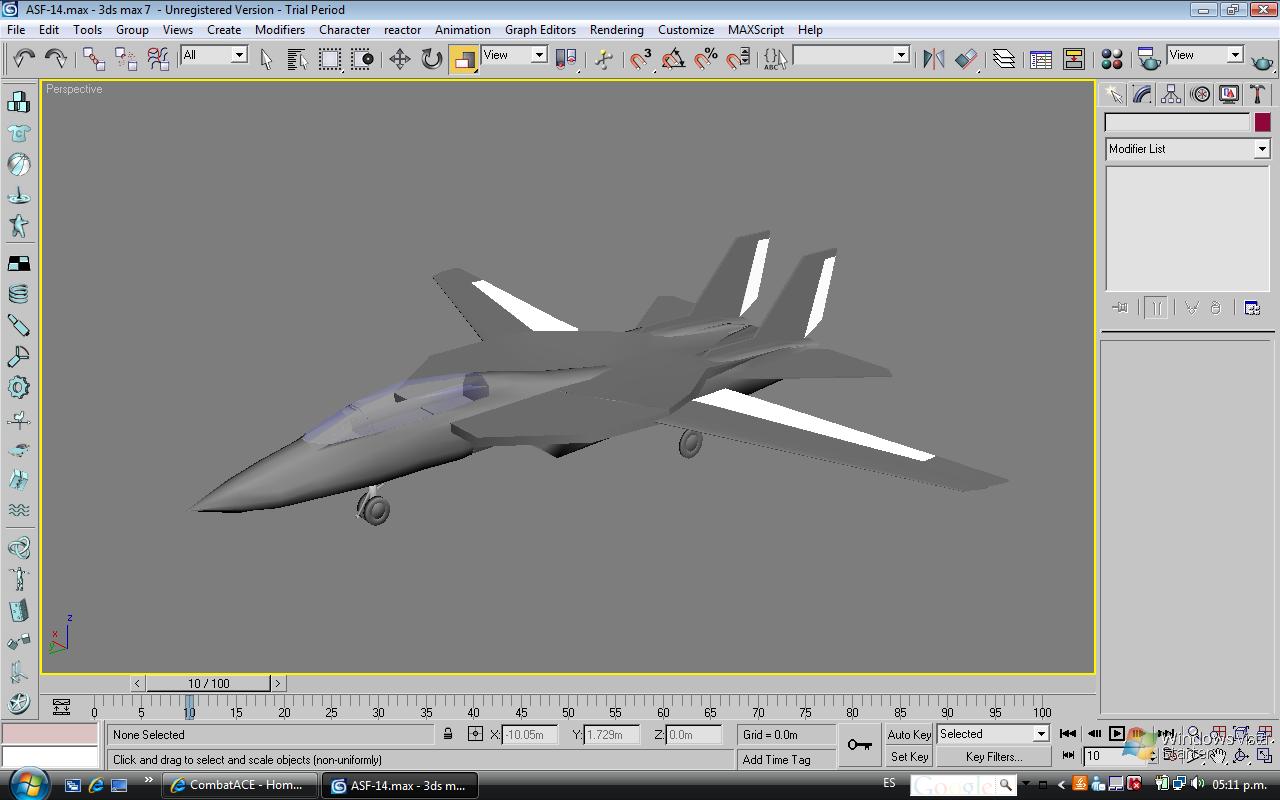Open Curve Editor icon in toolbar
This screenshot has height=800, width=1280.
click(1041, 59)
